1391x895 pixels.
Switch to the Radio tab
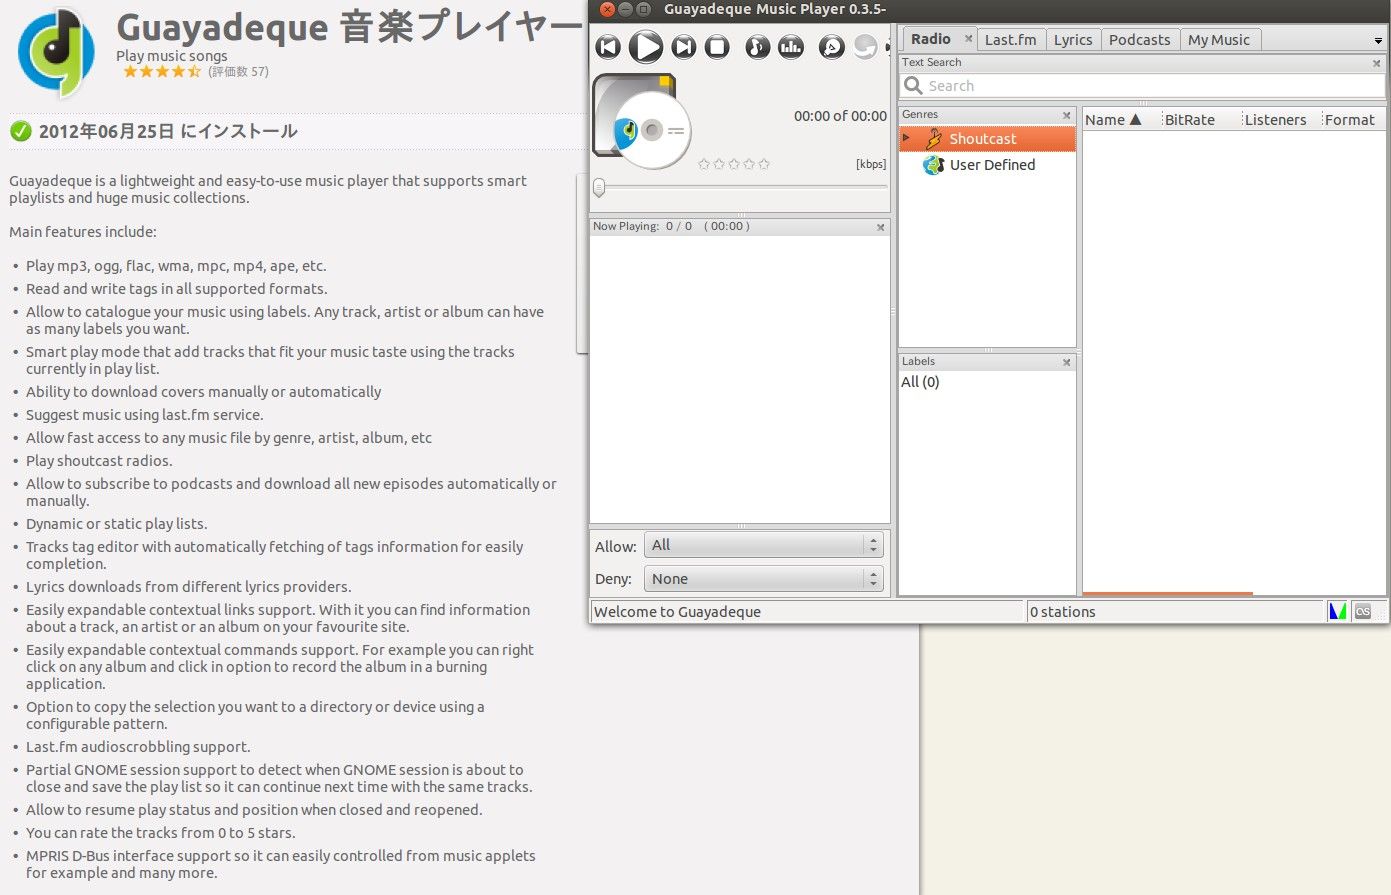pos(931,39)
